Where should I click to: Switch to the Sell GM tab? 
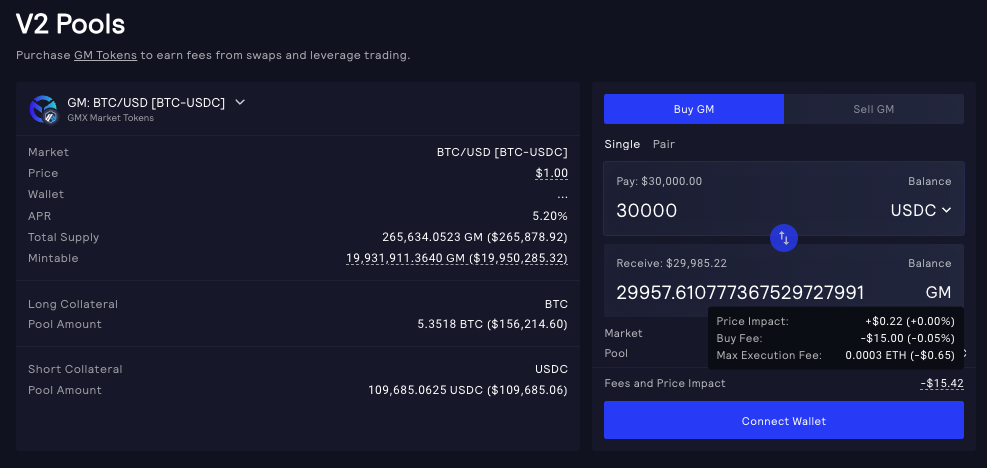pos(874,109)
